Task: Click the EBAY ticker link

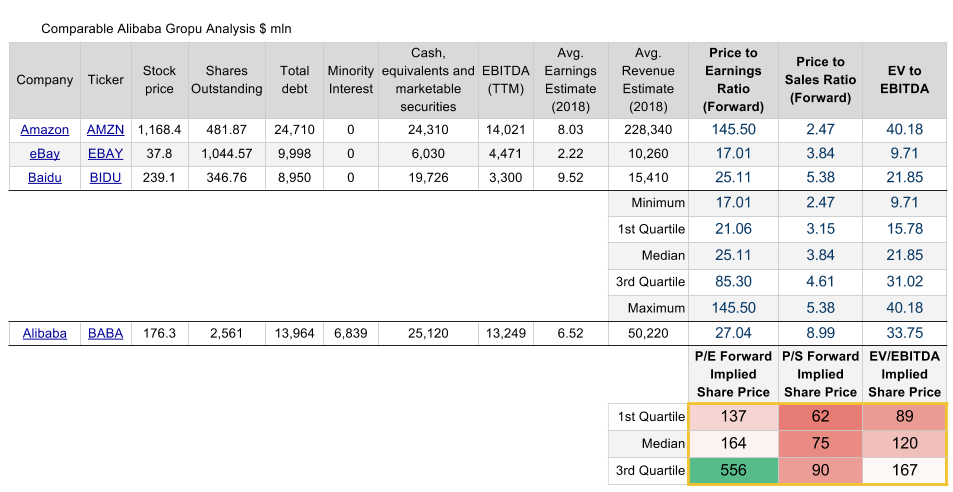Action: coord(105,153)
